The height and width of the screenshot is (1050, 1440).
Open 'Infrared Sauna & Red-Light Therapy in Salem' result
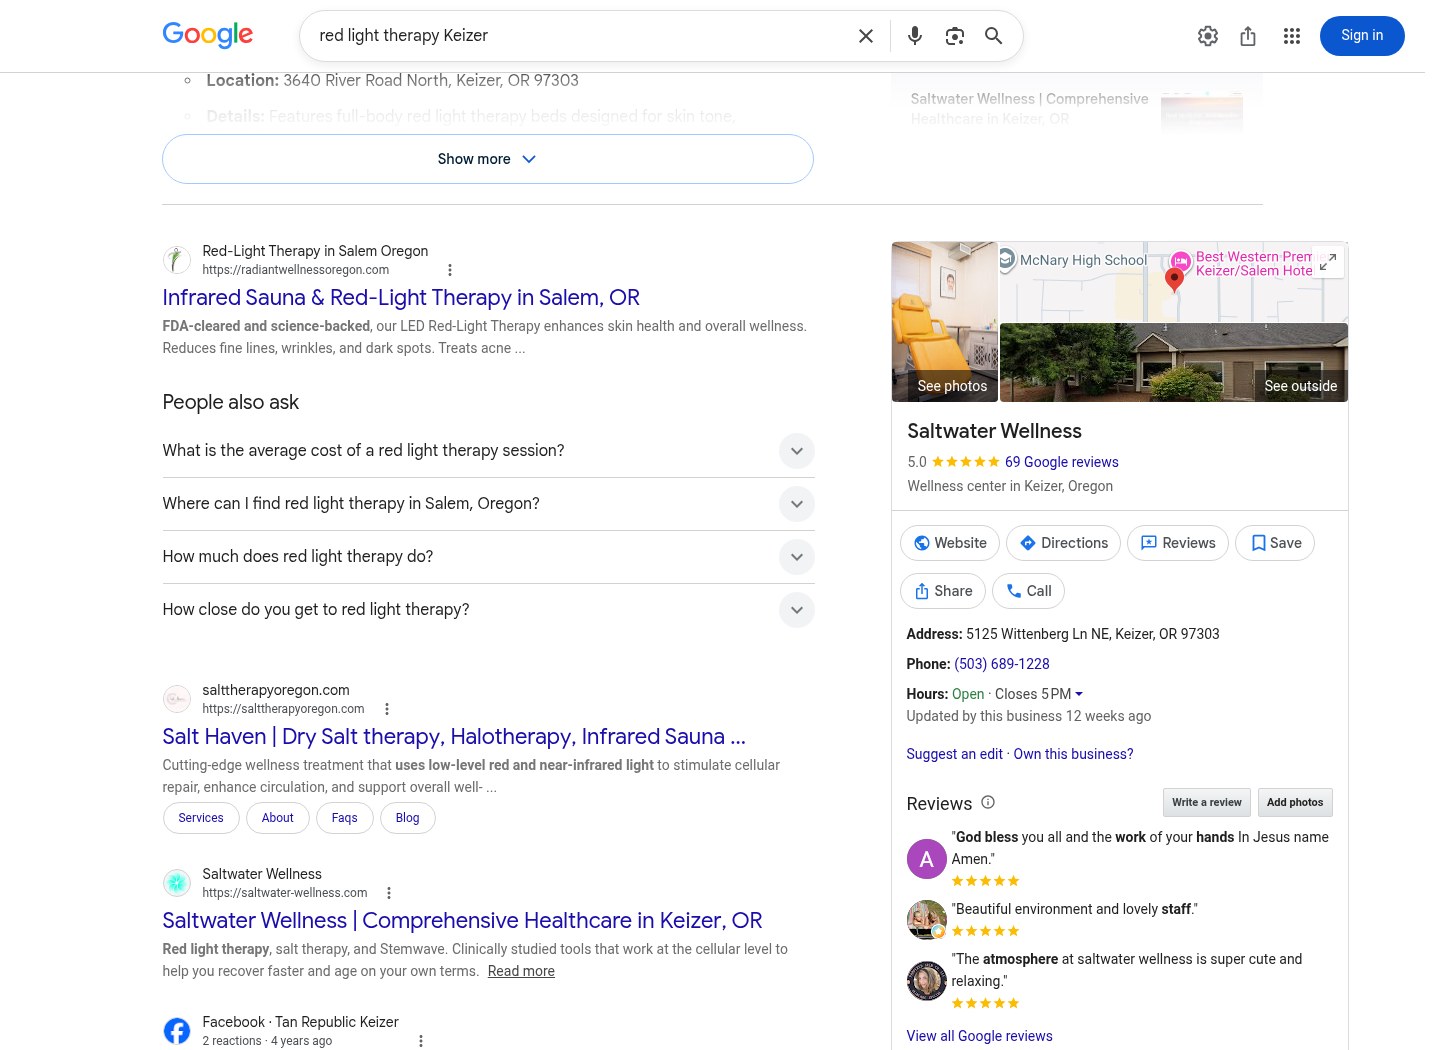(x=401, y=298)
